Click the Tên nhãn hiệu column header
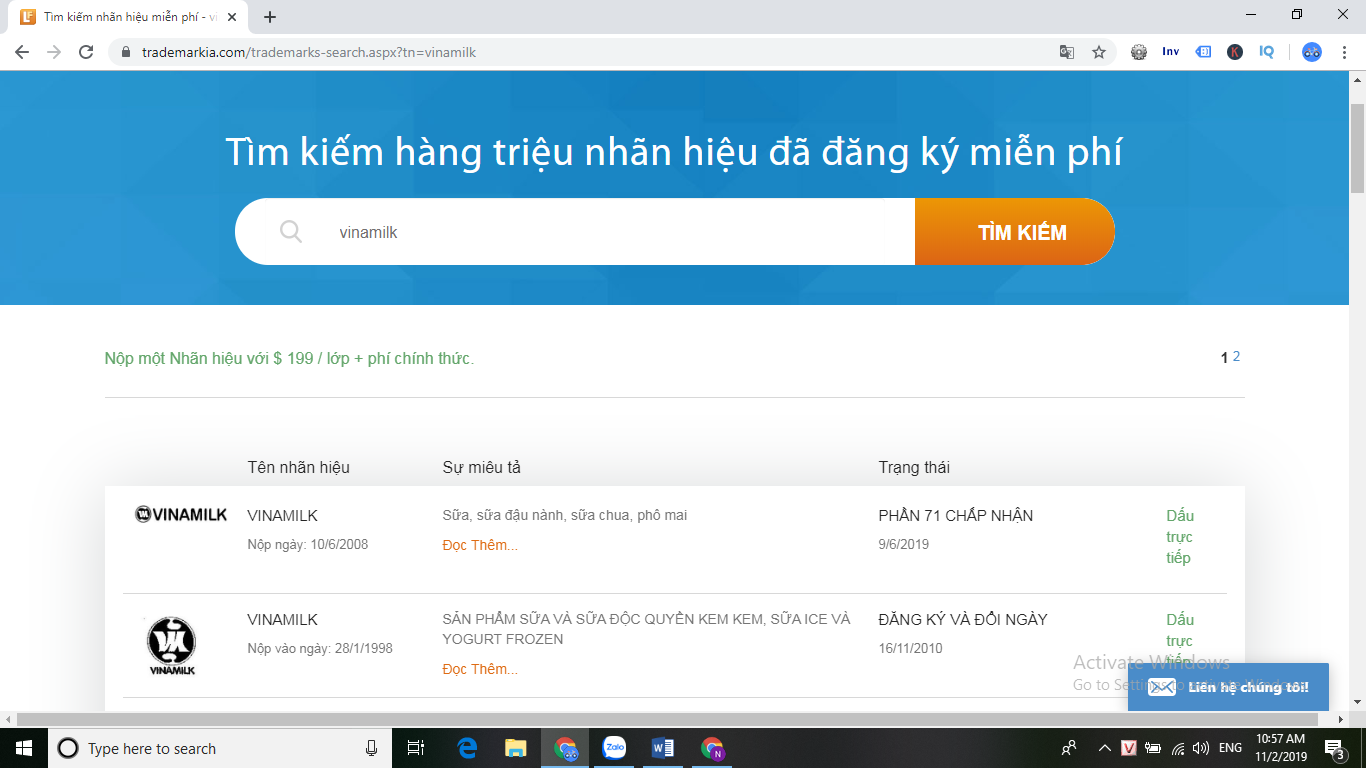 coord(299,467)
